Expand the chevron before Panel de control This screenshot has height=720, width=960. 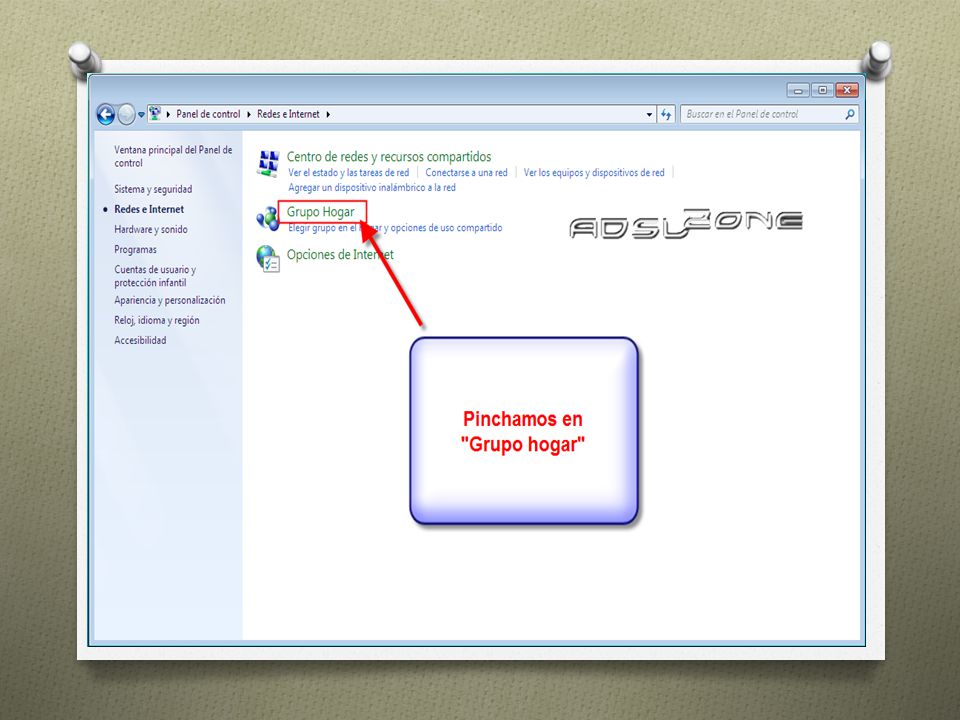point(168,114)
